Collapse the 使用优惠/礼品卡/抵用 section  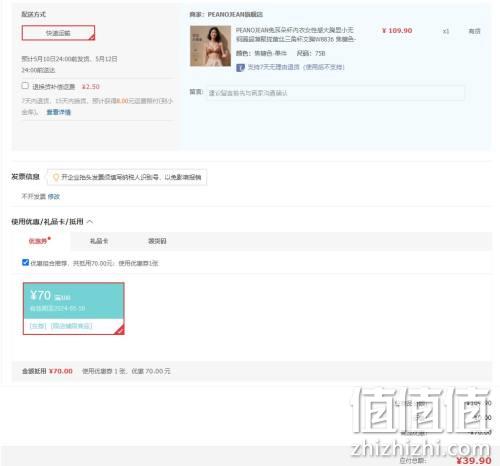pyautogui.click(x=90, y=221)
